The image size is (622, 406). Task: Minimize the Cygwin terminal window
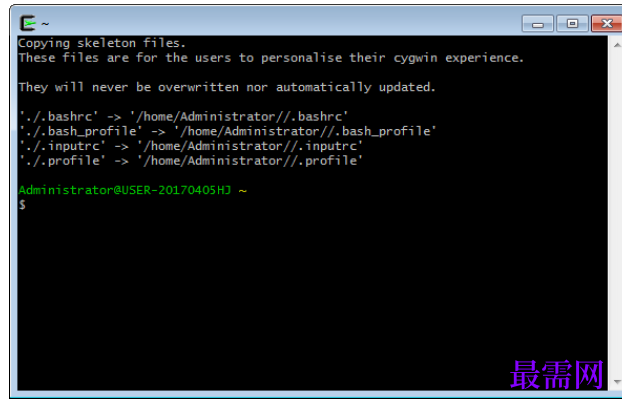tap(538, 23)
